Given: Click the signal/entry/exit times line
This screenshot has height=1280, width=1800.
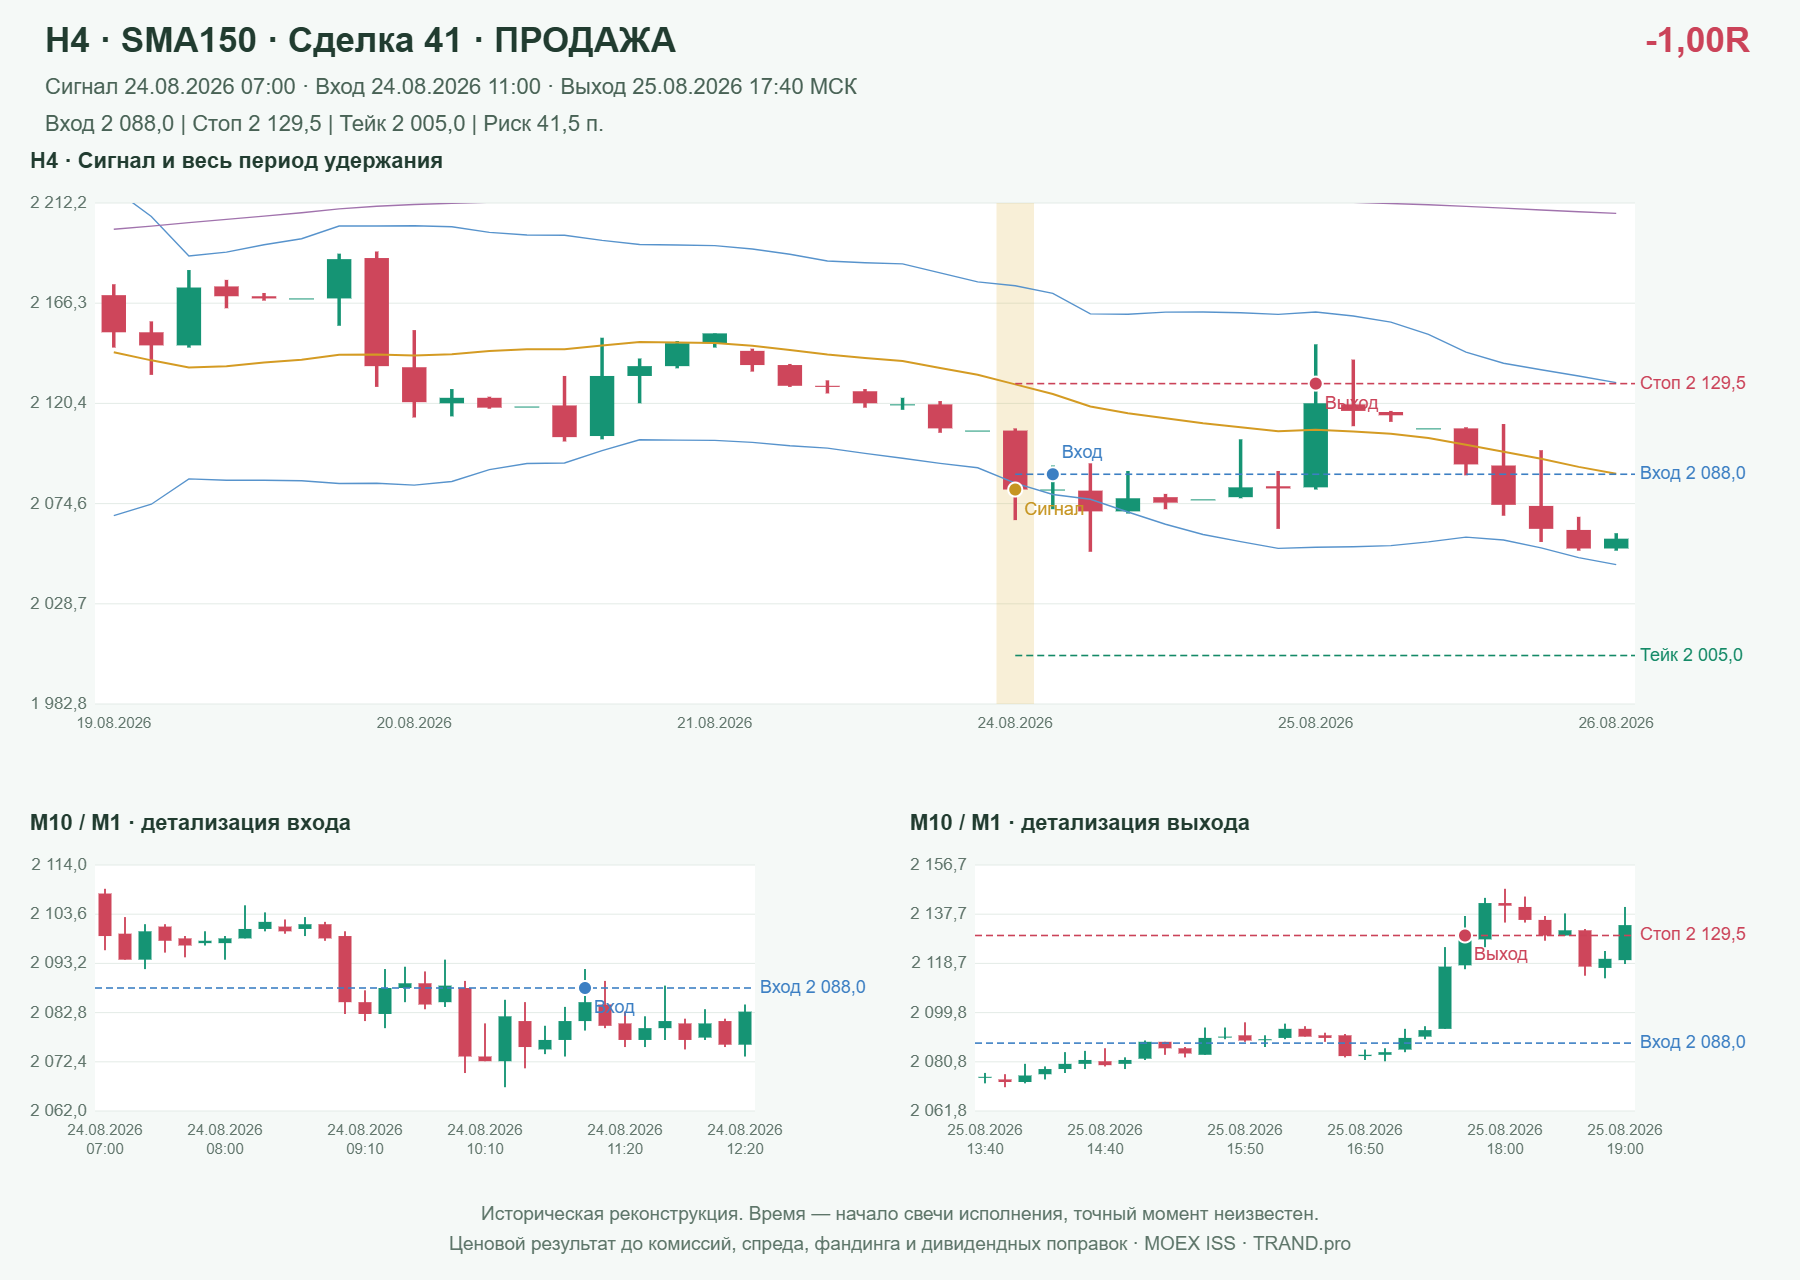Looking at the screenshot, I should tap(451, 87).
